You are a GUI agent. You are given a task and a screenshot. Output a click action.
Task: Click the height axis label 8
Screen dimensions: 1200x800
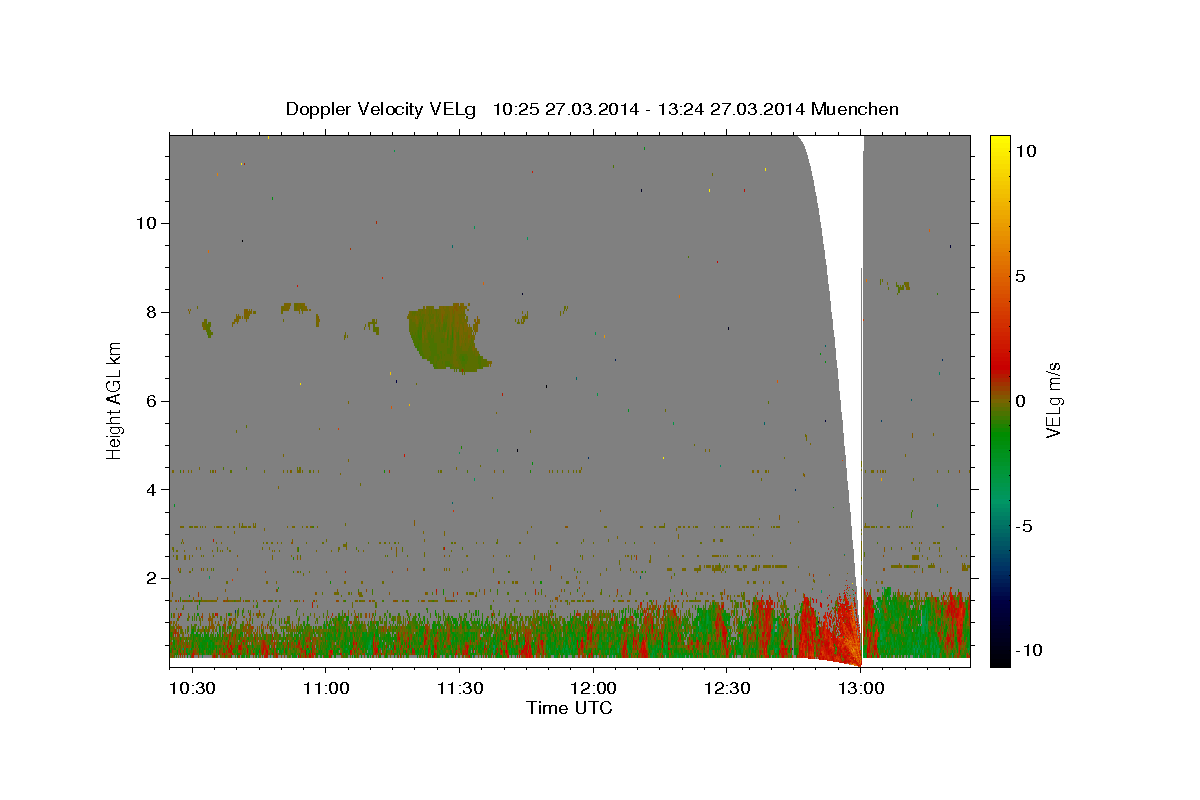click(150, 312)
